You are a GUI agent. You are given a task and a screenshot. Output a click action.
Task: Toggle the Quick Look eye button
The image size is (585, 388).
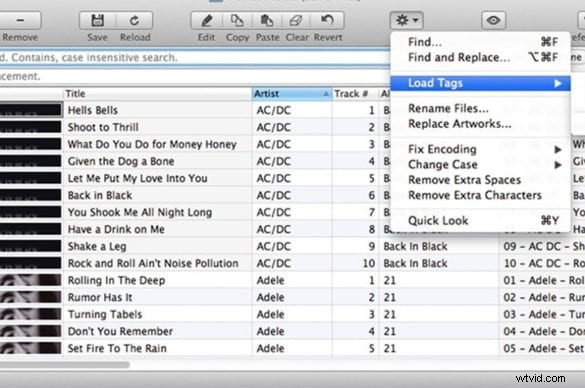click(494, 20)
